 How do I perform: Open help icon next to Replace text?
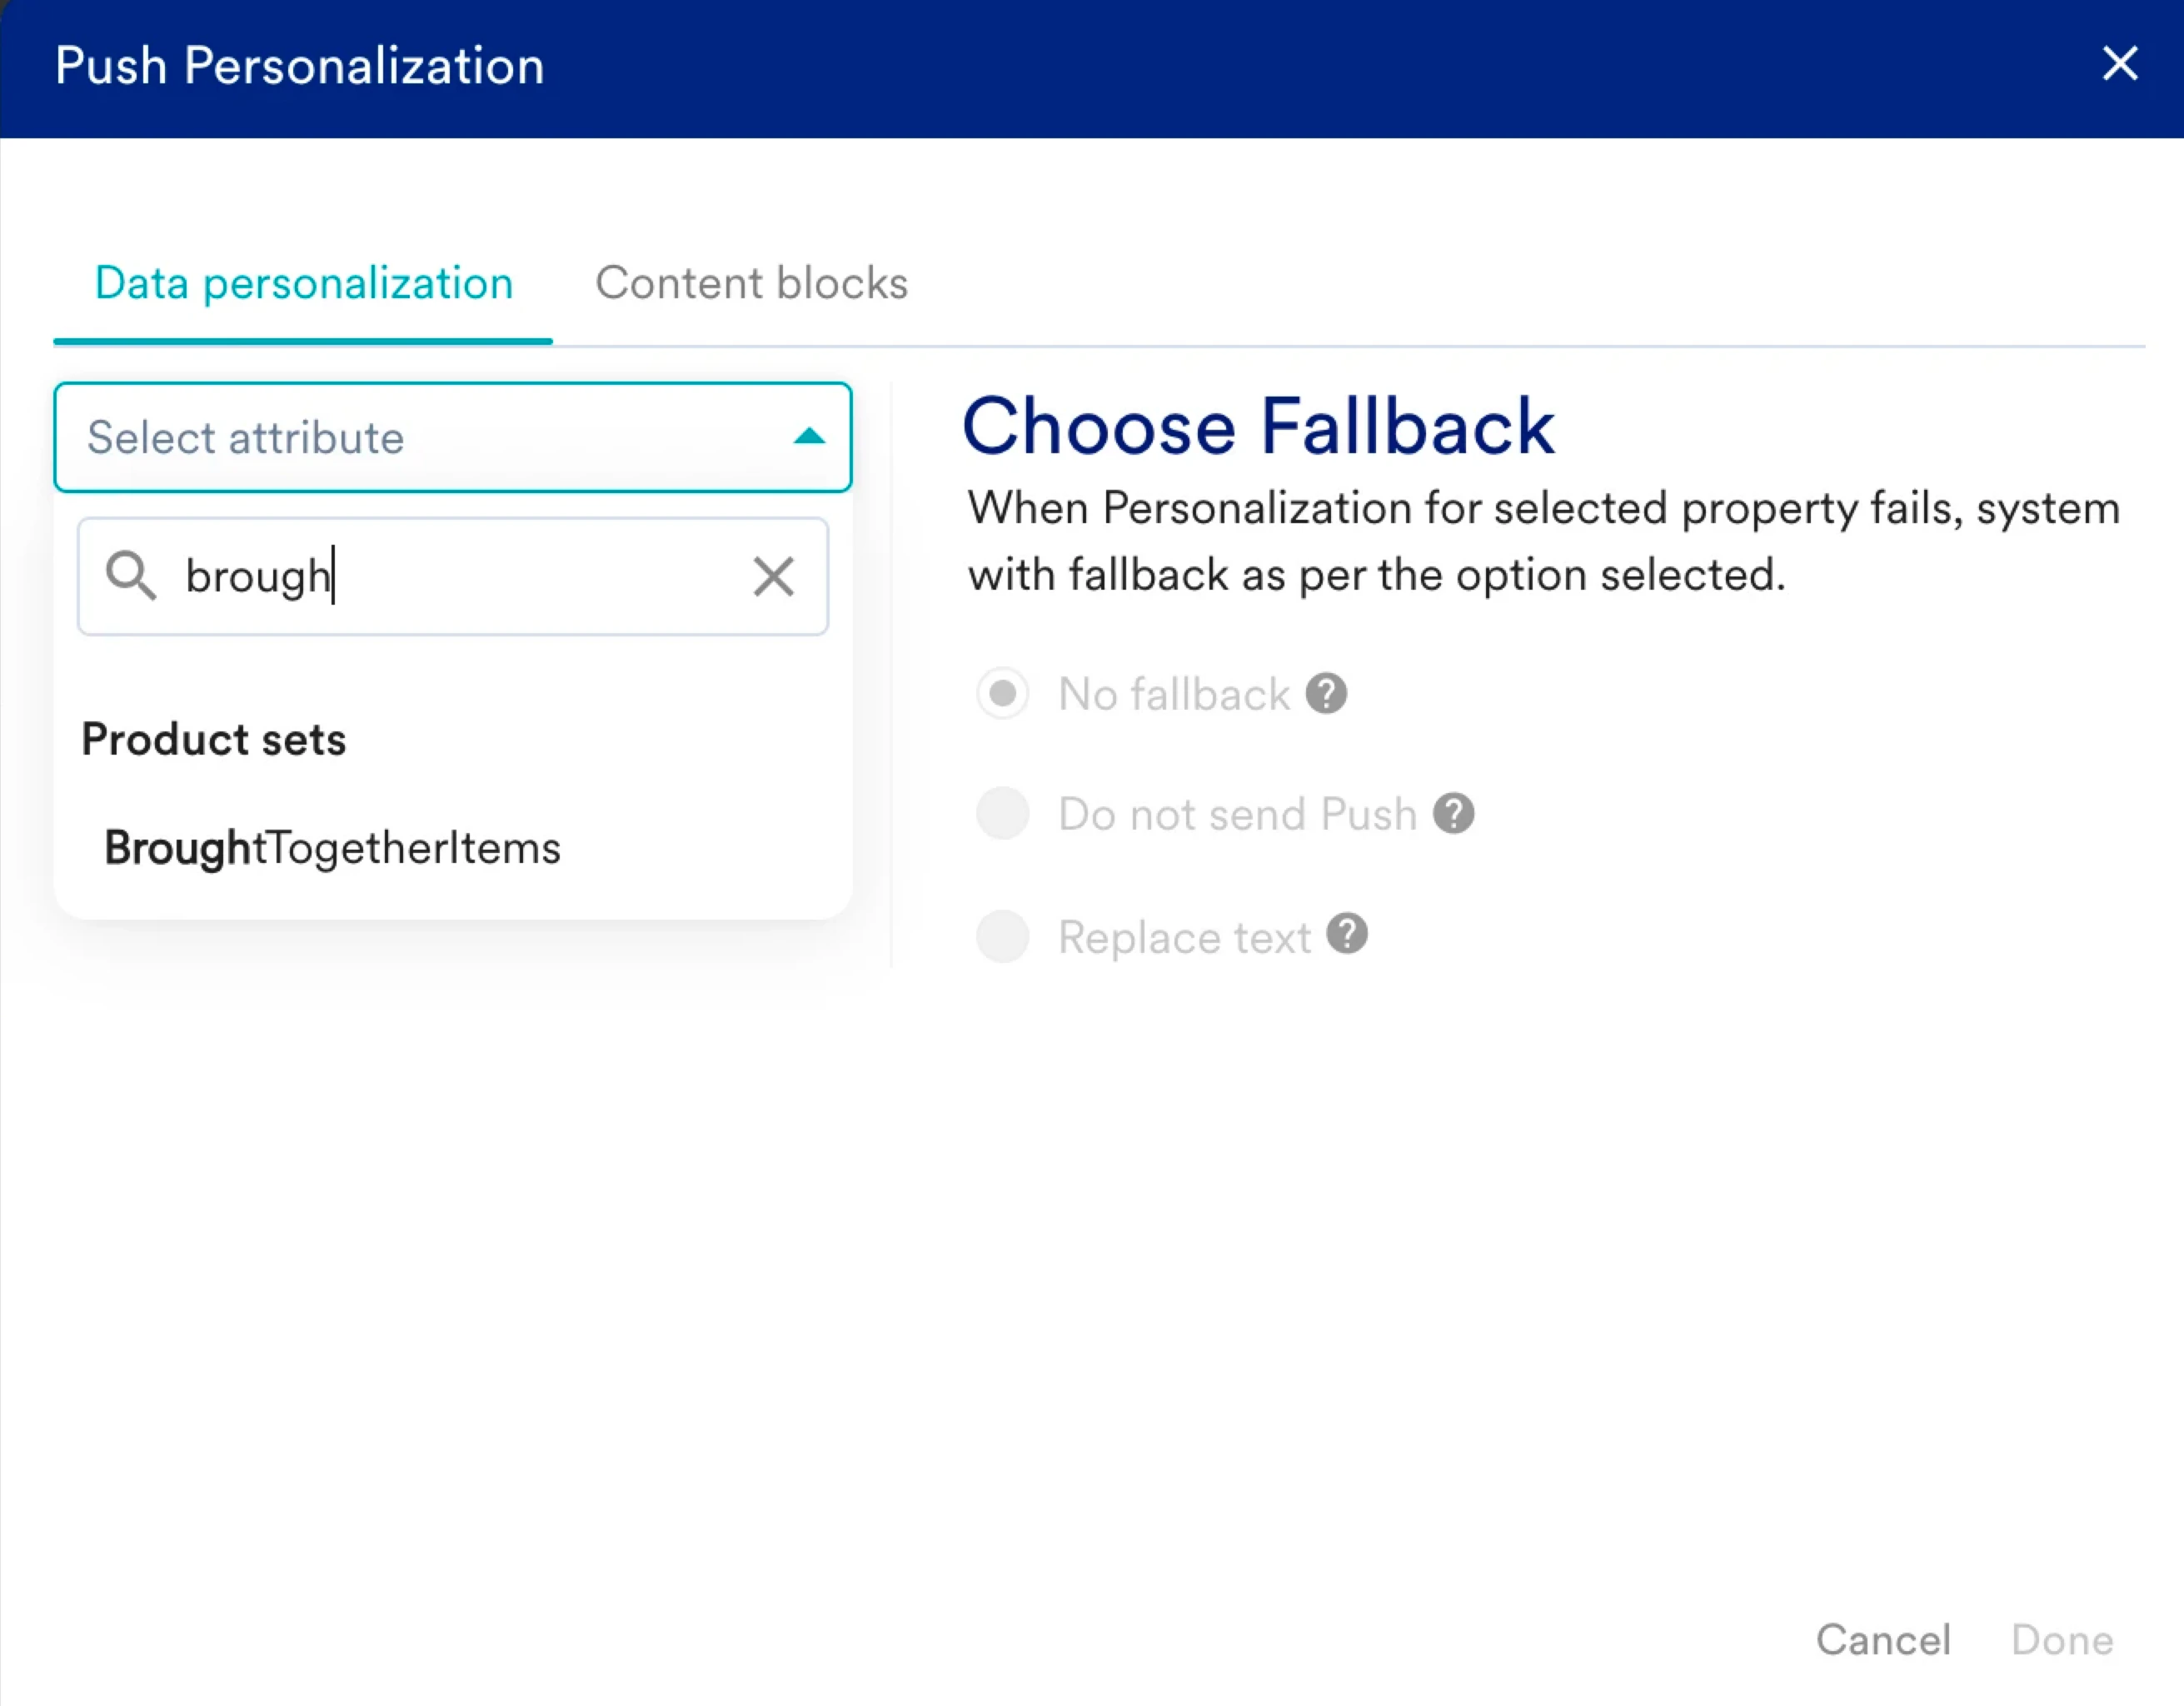pyautogui.click(x=1347, y=935)
